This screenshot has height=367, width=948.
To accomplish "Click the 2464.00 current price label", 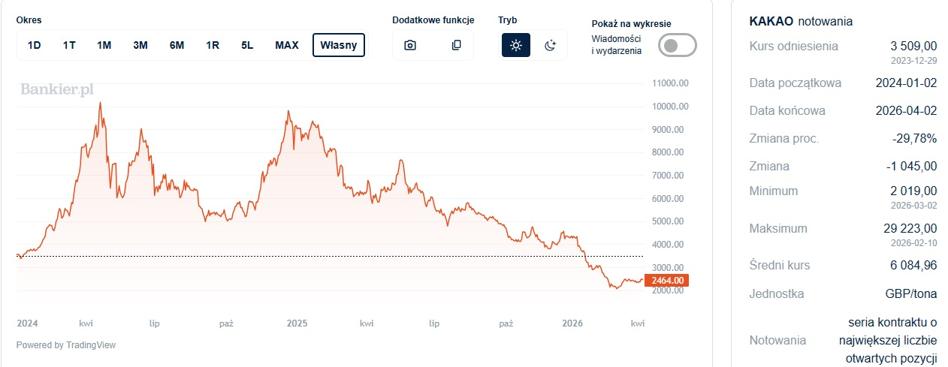I will [x=667, y=281].
